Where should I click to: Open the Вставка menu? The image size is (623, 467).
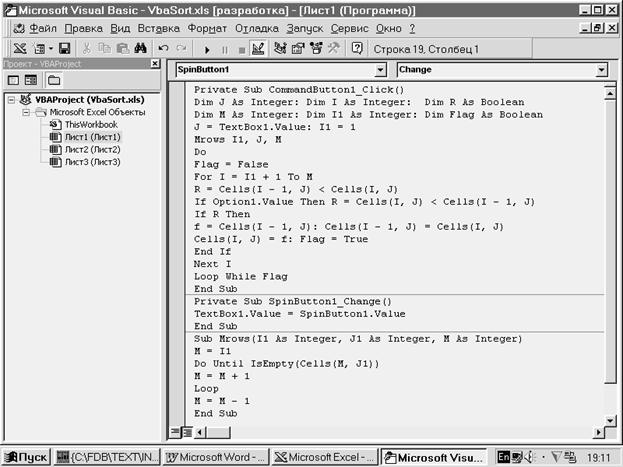[x=158, y=28]
